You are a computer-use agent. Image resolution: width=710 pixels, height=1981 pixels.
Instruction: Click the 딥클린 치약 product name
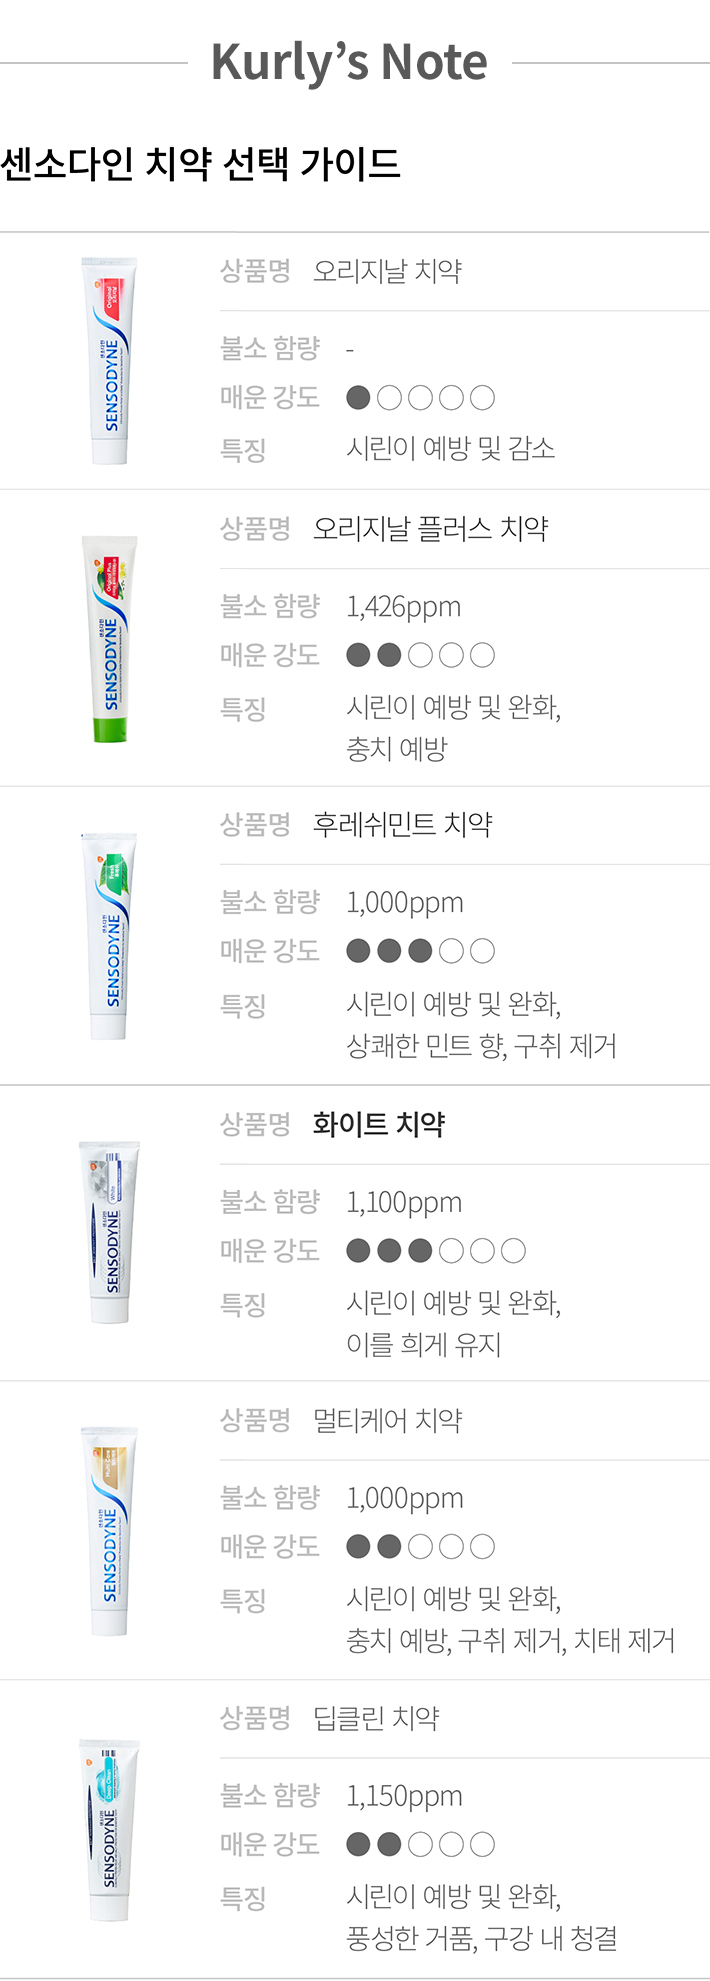coord(376,1718)
